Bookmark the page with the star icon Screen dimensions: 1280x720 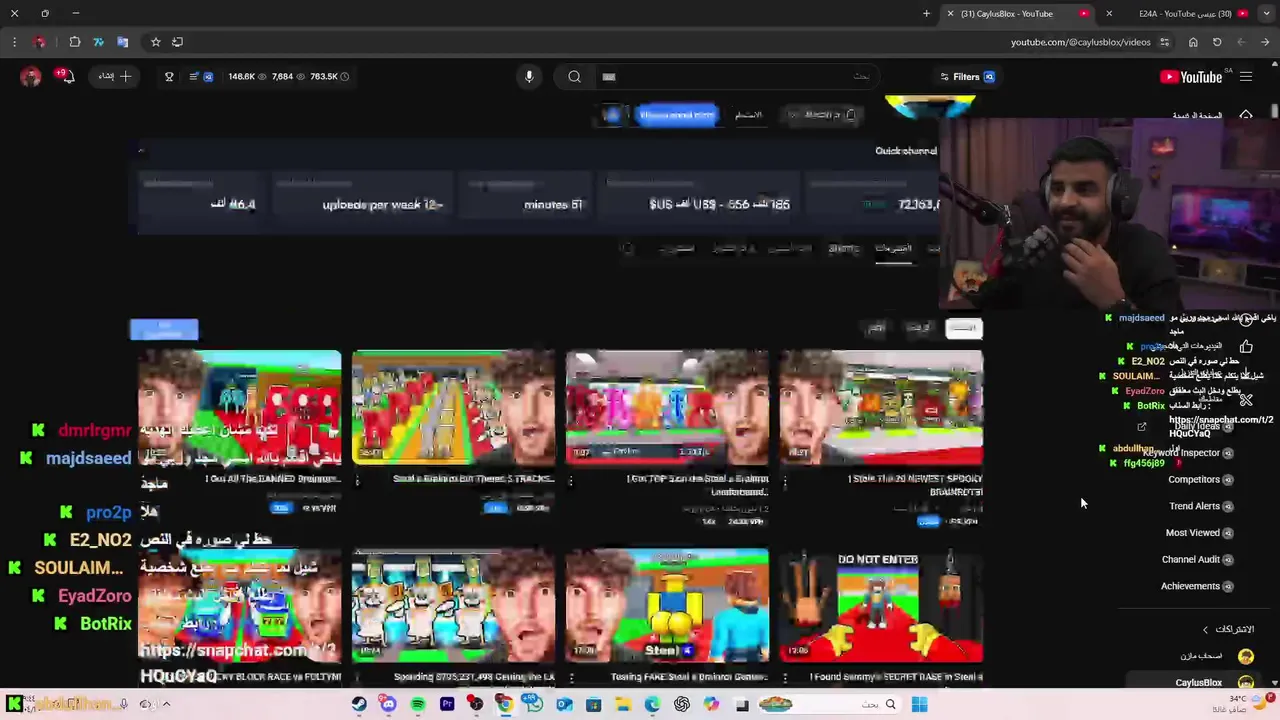[156, 42]
